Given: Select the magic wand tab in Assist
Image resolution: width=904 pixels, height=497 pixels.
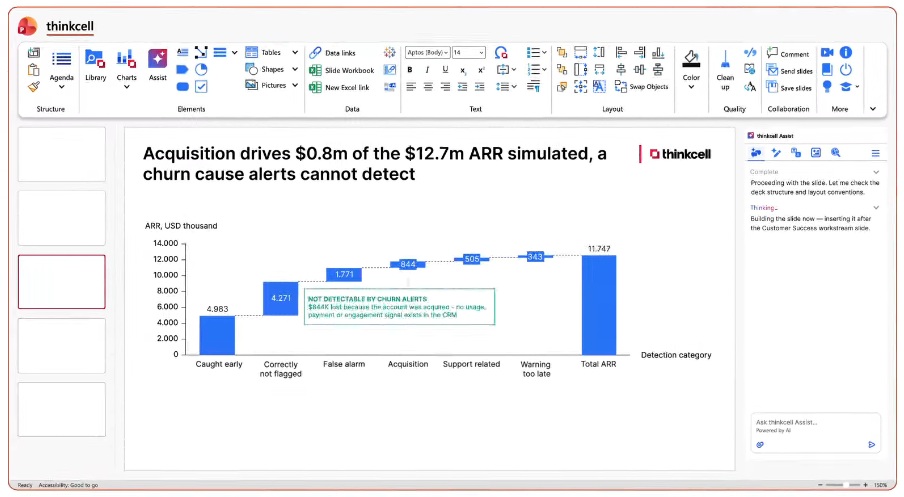Looking at the screenshot, I should tap(776, 153).
